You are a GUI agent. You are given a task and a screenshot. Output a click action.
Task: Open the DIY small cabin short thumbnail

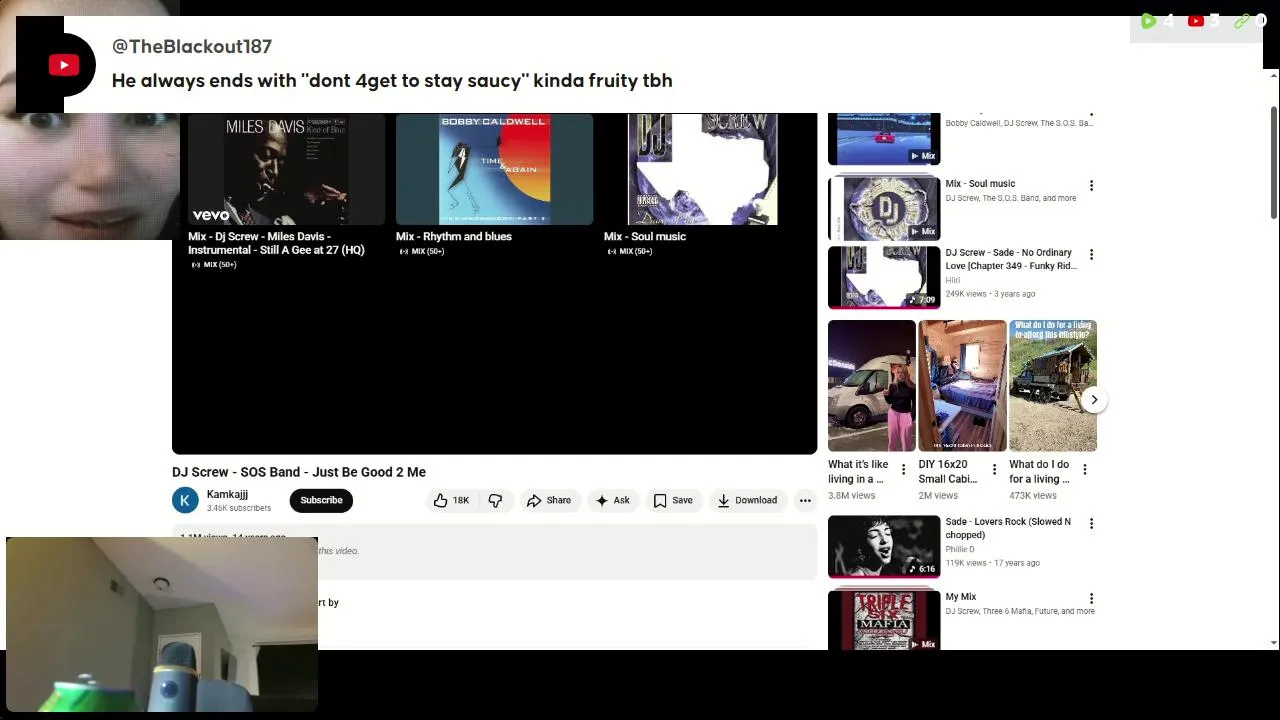pos(962,386)
